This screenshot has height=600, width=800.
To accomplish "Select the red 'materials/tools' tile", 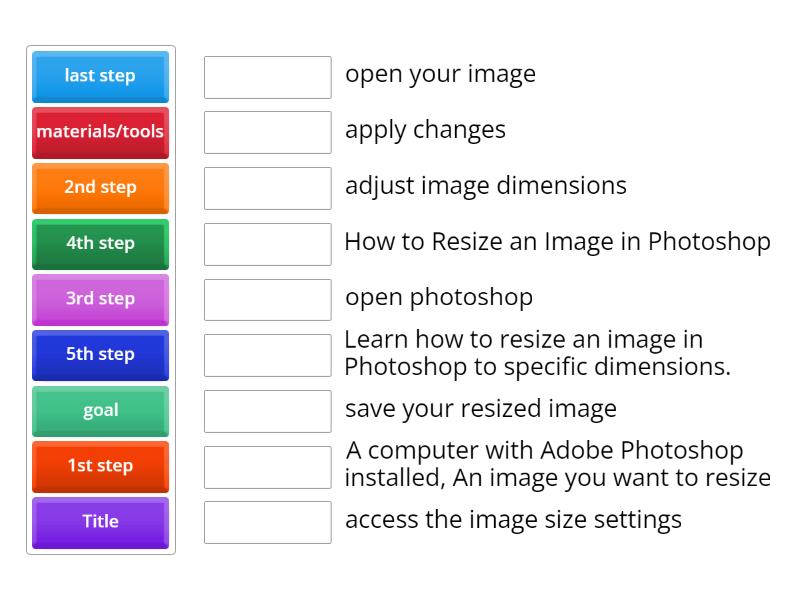I will coord(100,132).
